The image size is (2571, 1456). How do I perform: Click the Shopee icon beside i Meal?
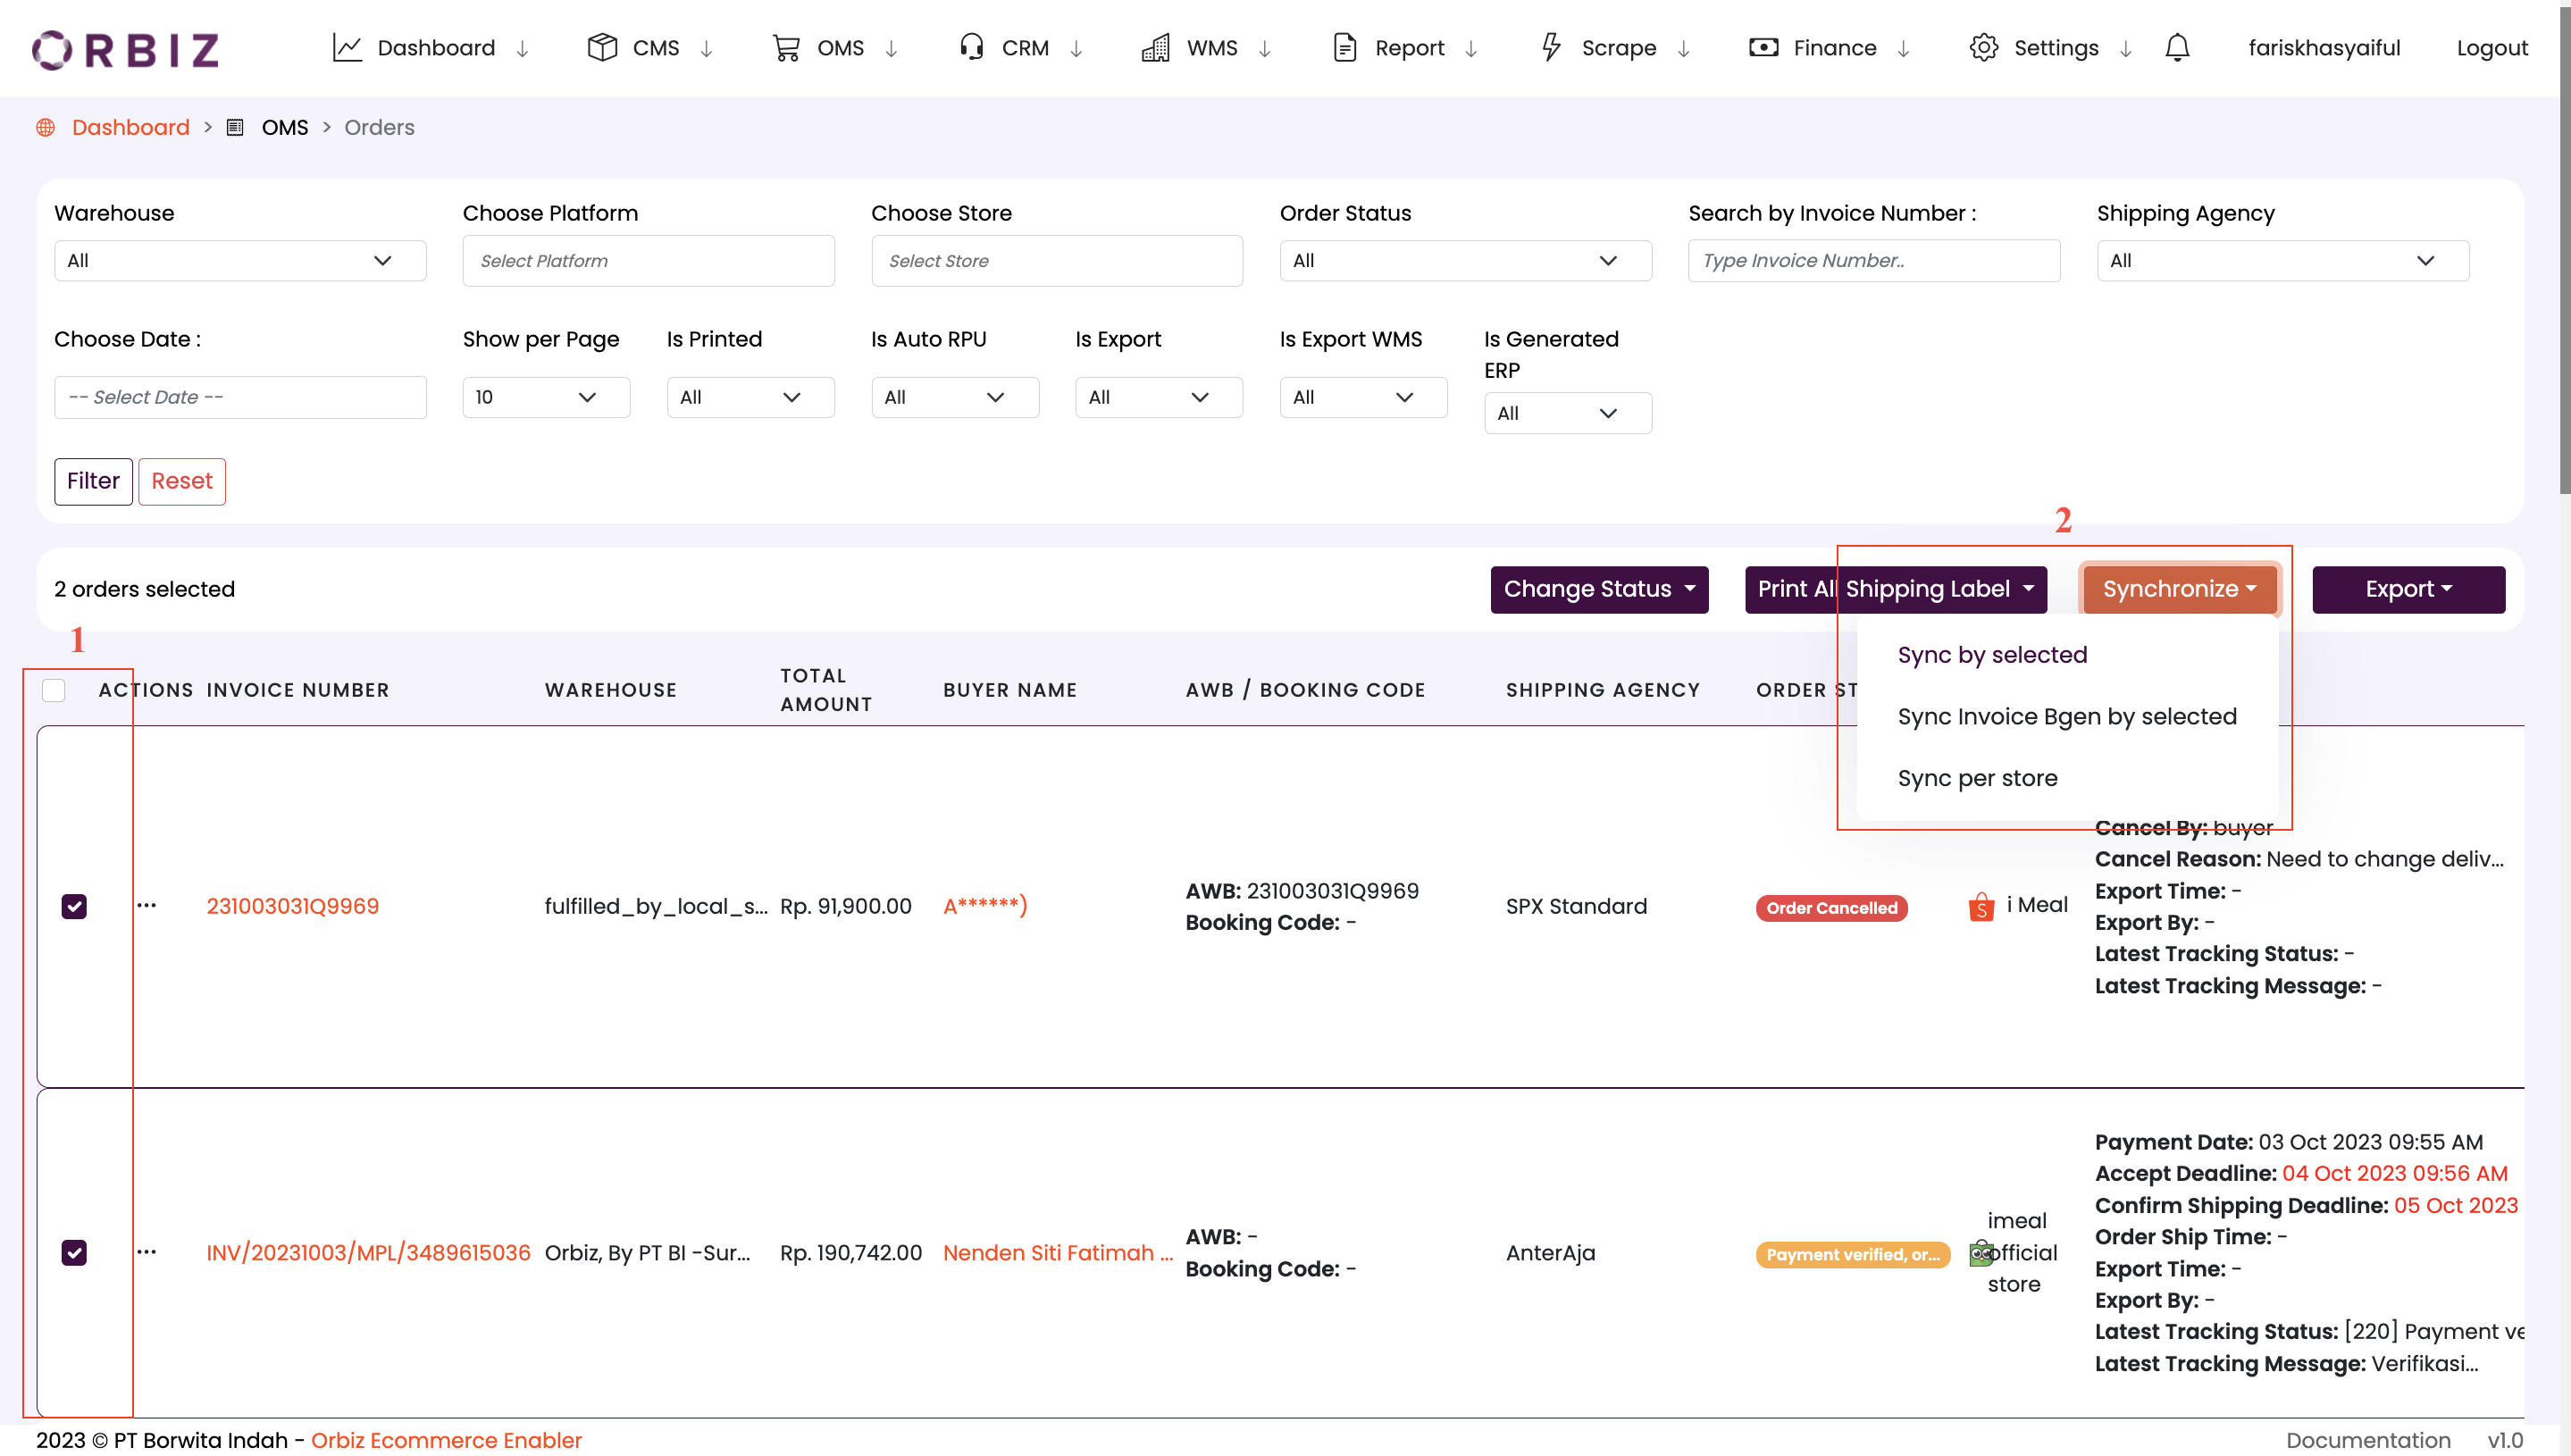pos(1981,907)
